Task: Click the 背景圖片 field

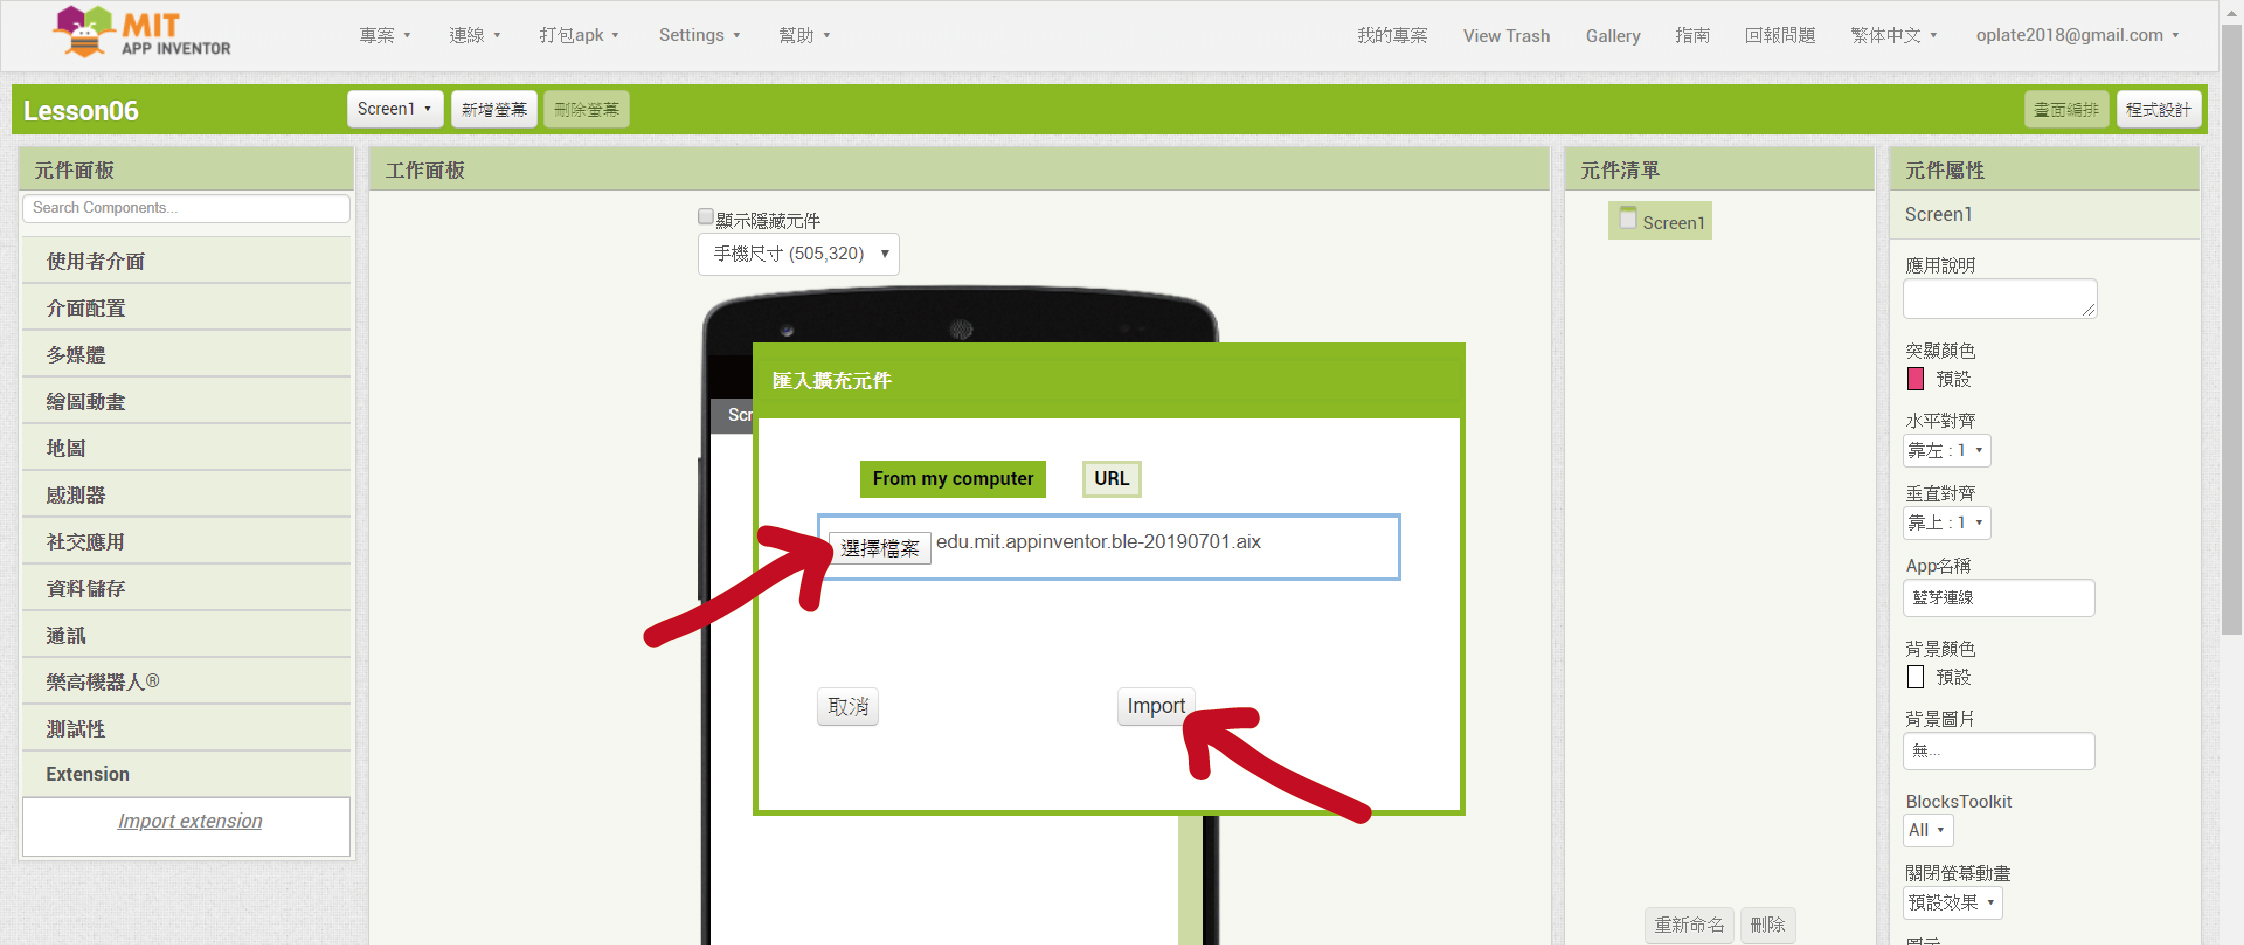Action: click(x=1999, y=751)
